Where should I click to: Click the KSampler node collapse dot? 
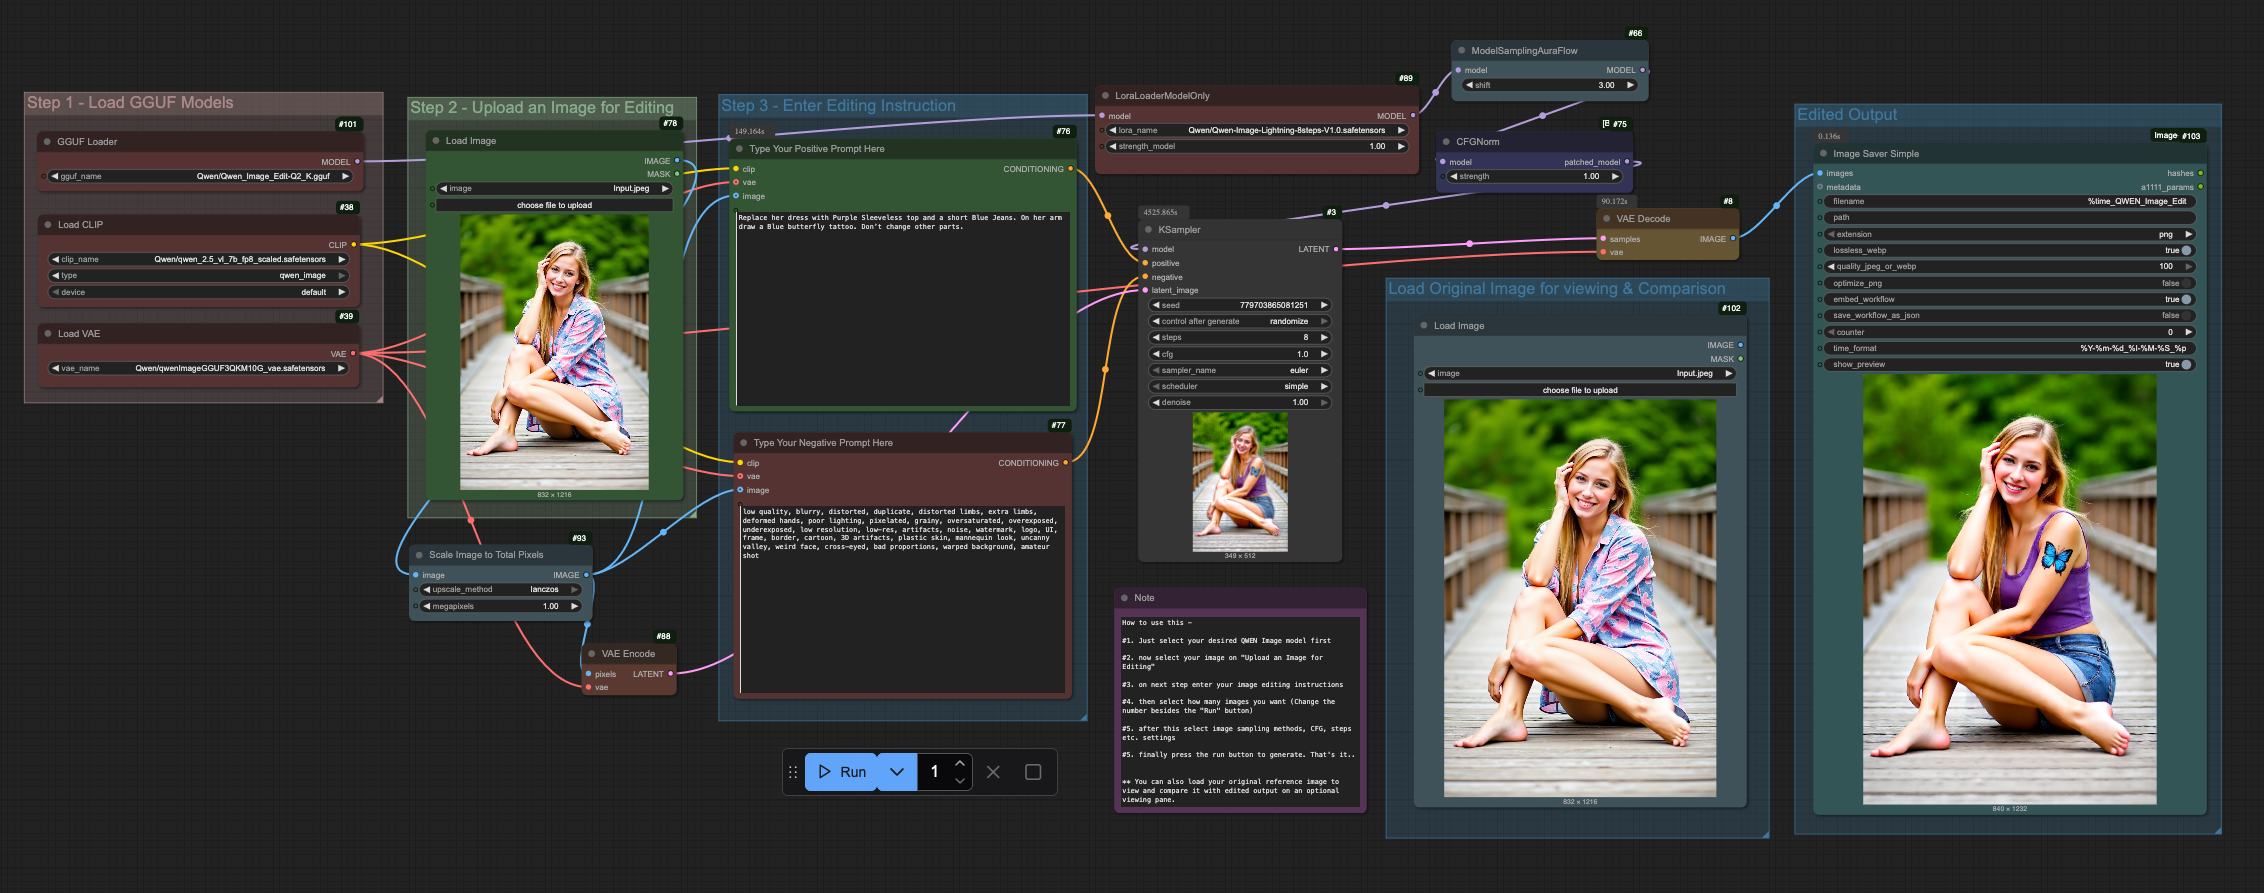tap(1149, 230)
